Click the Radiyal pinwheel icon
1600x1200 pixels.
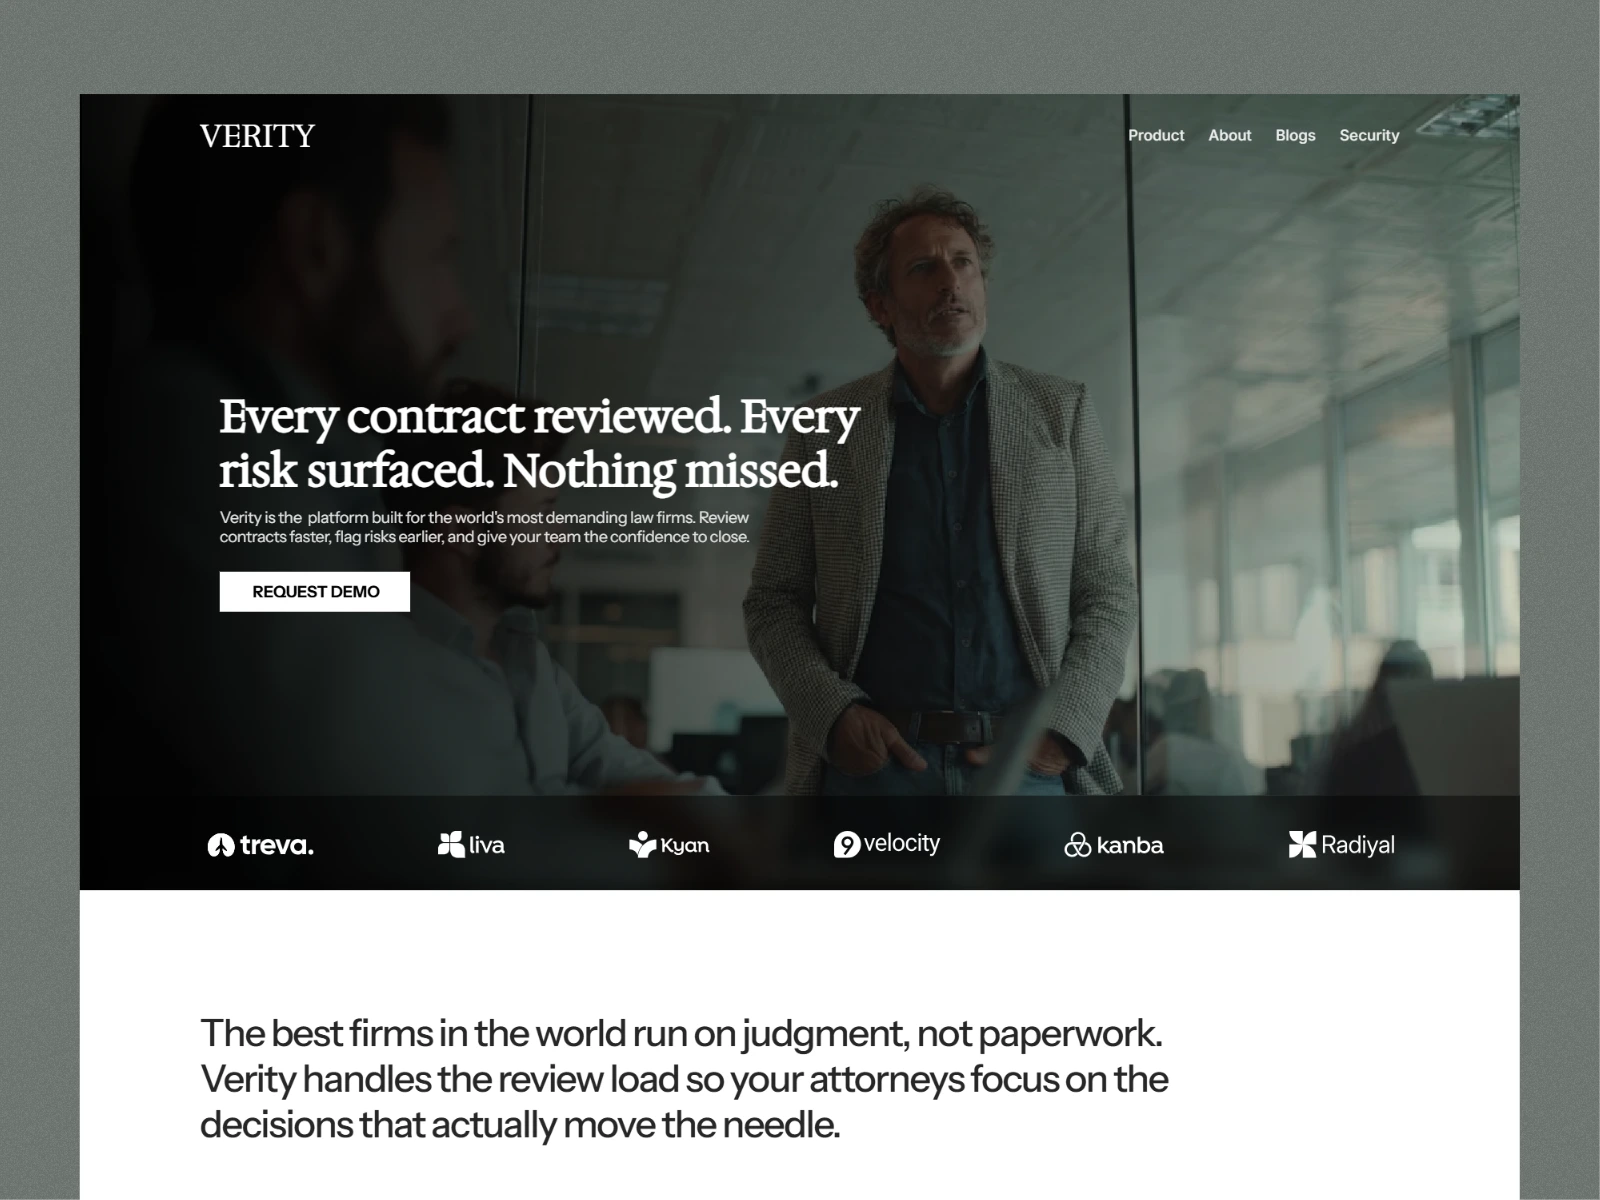tap(1302, 844)
